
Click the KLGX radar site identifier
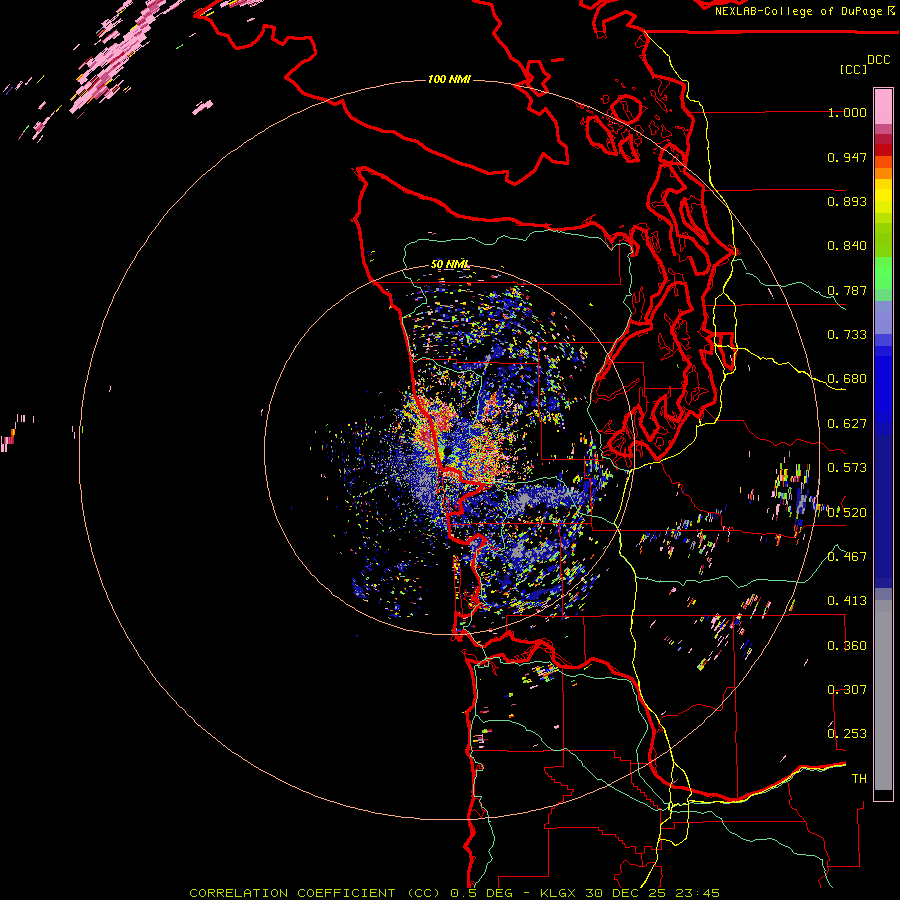pyautogui.click(x=559, y=893)
